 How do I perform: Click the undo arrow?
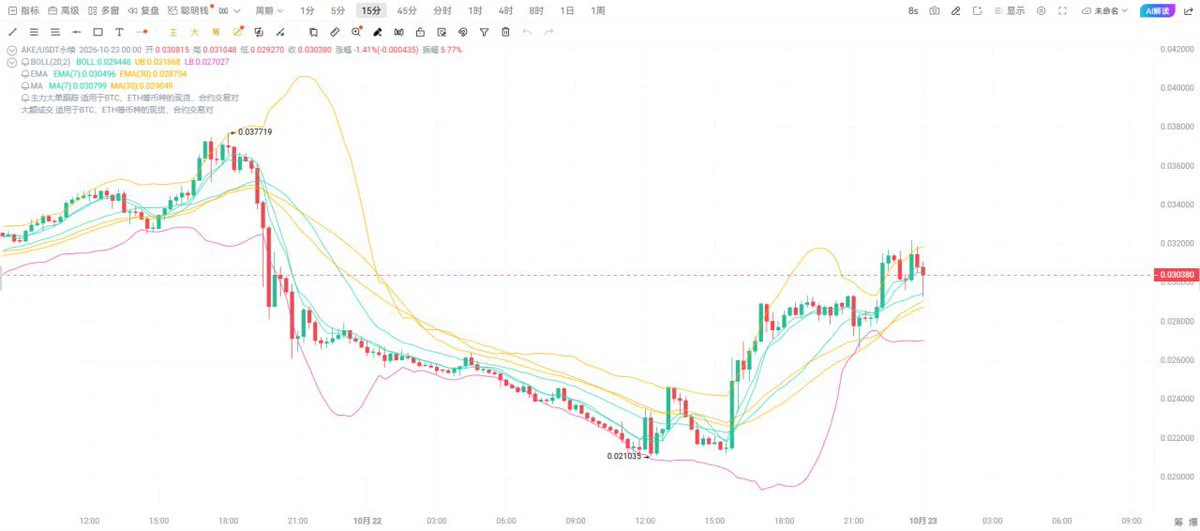(527, 32)
